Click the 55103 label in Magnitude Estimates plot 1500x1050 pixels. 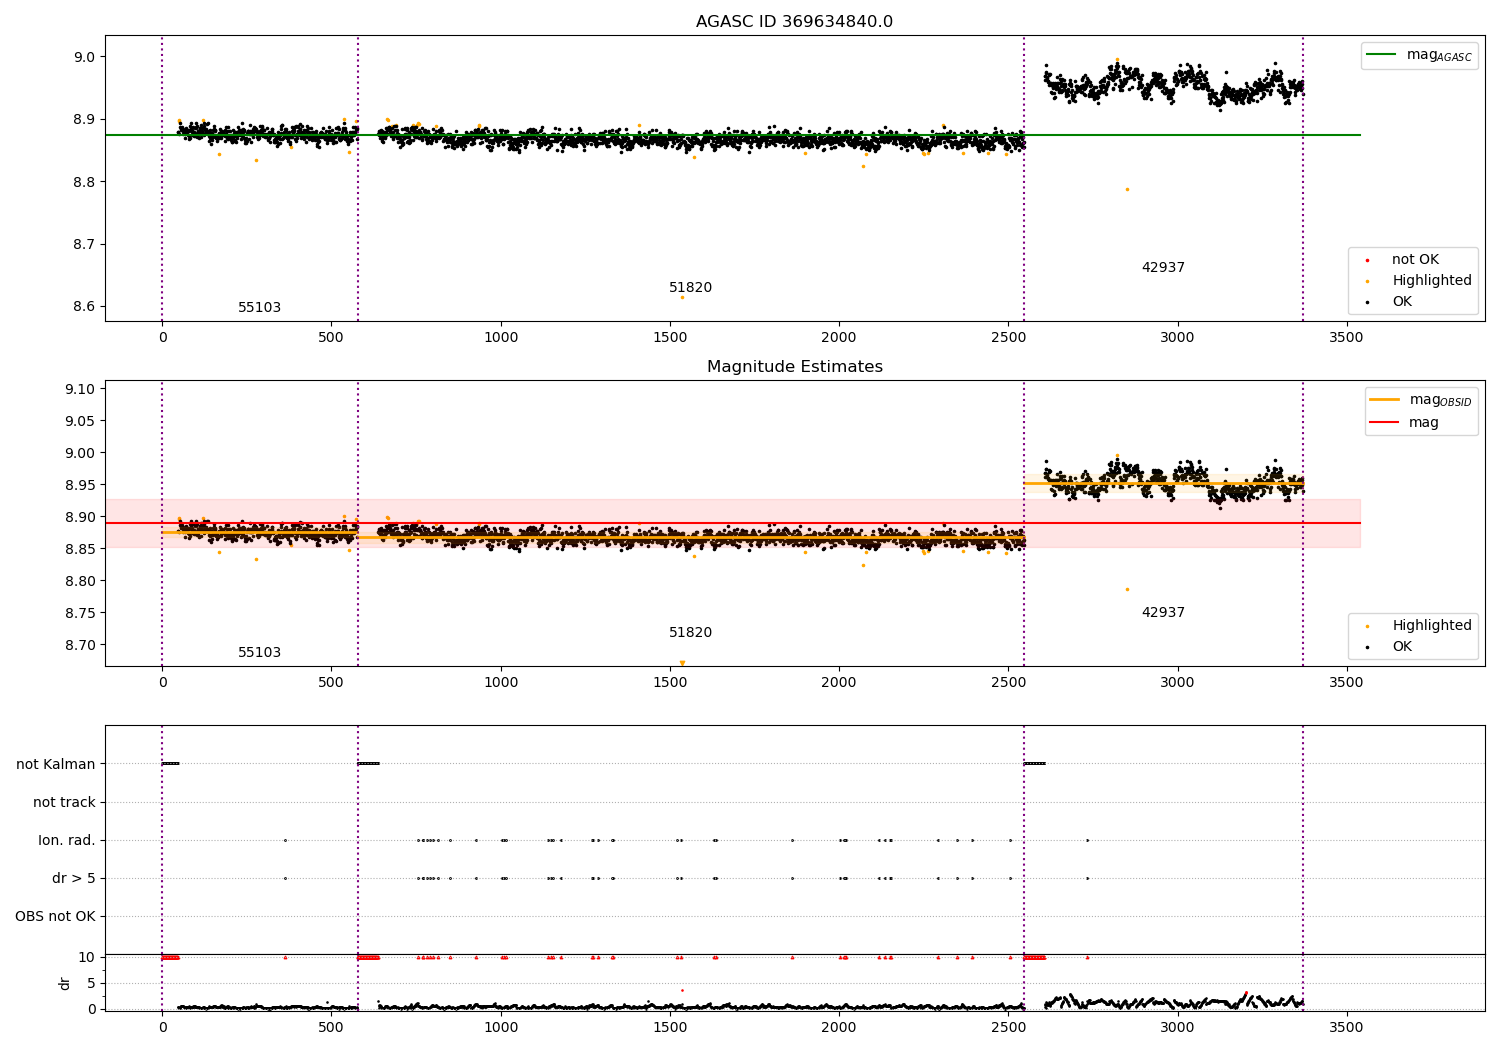pyautogui.click(x=259, y=653)
